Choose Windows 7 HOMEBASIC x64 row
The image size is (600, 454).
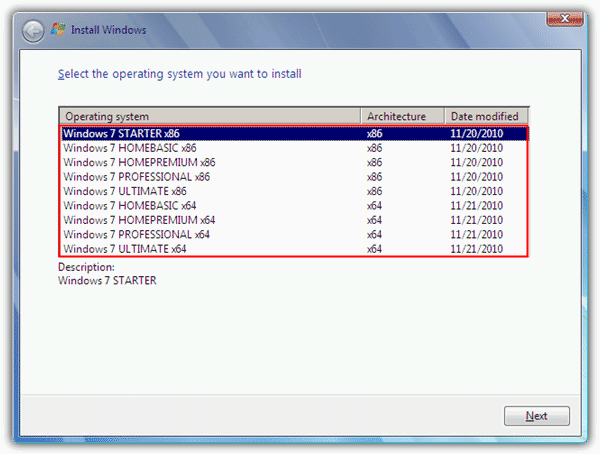(294, 206)
